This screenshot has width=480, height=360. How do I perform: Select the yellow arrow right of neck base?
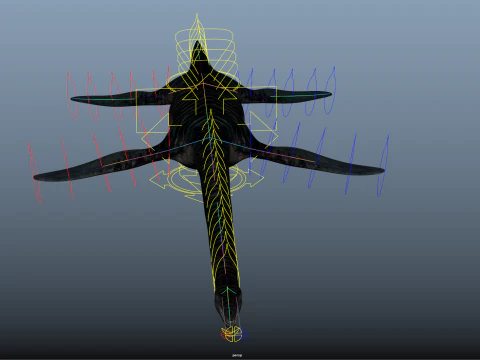(x=256, y=178)
